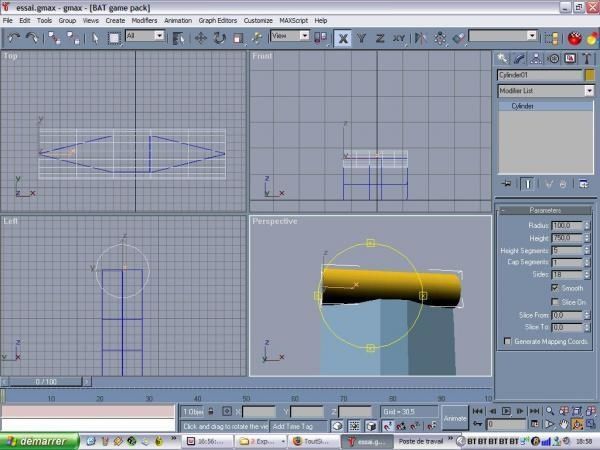The width and height of the screenshot is (600, 450).
Task: Click the Array tool icon
Action: (x=440, y=38)
